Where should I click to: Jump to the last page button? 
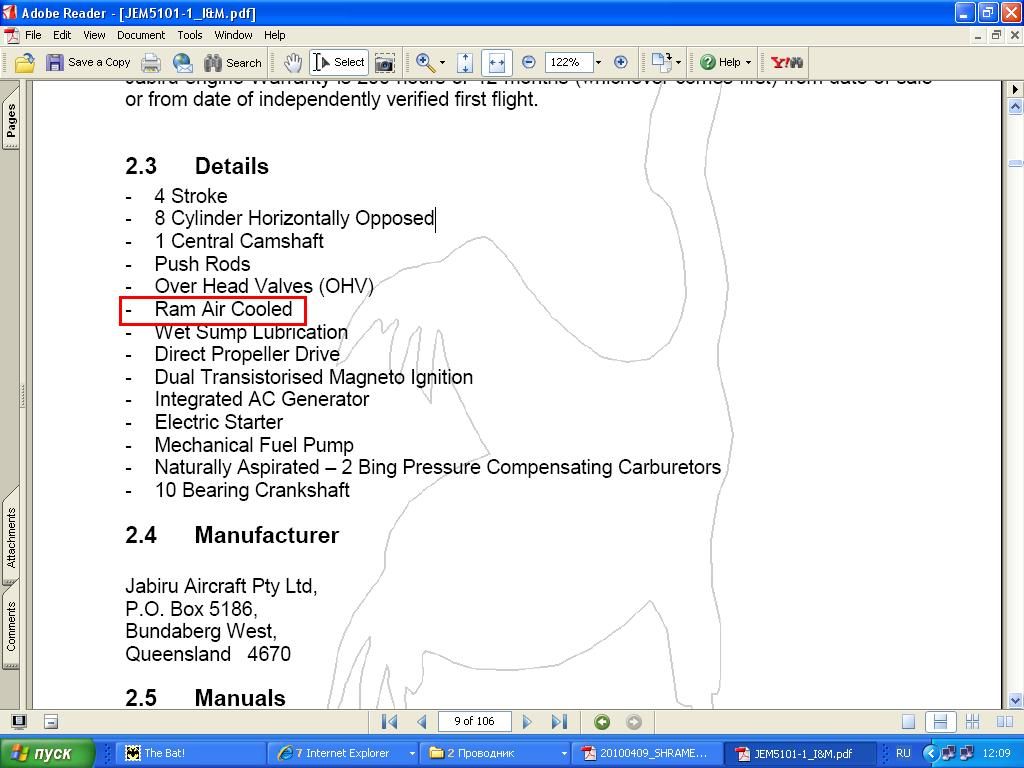(x=559, y=722)
